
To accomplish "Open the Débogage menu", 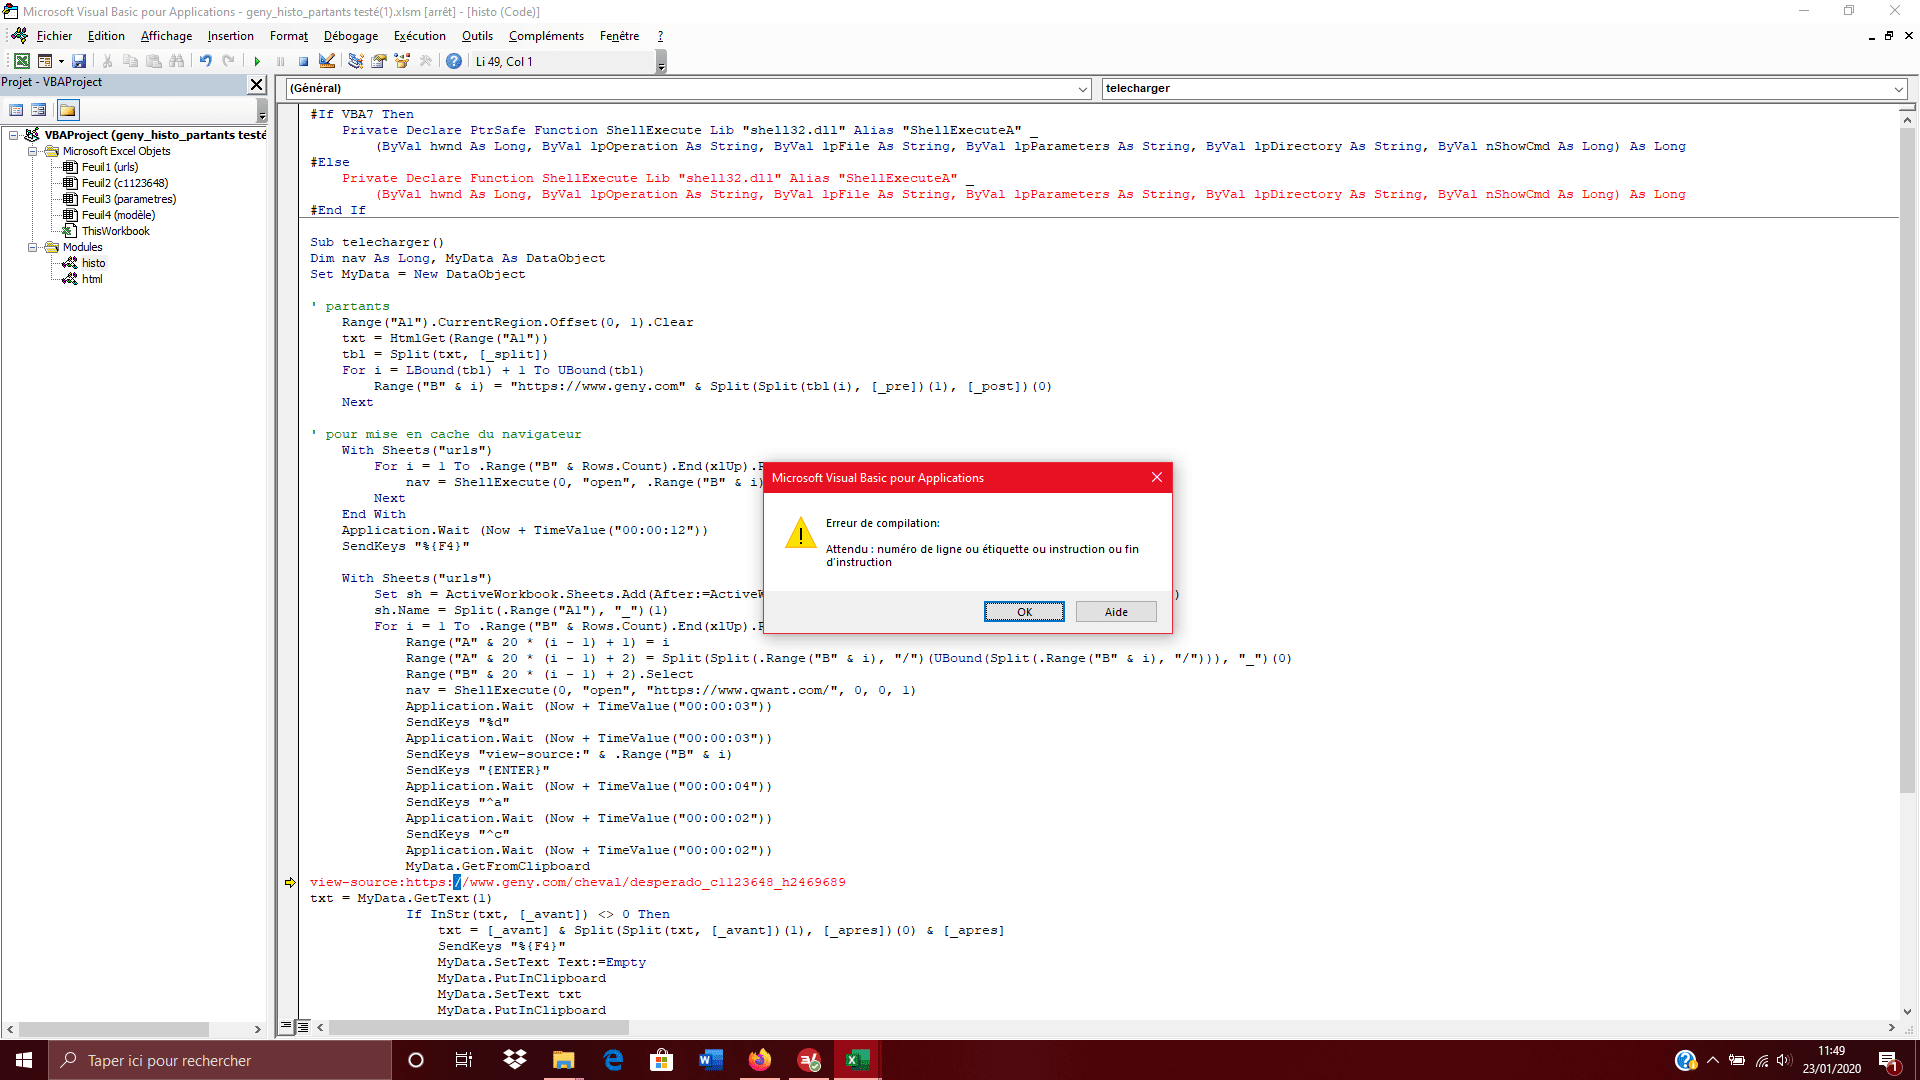I will (x=350, y=36).
